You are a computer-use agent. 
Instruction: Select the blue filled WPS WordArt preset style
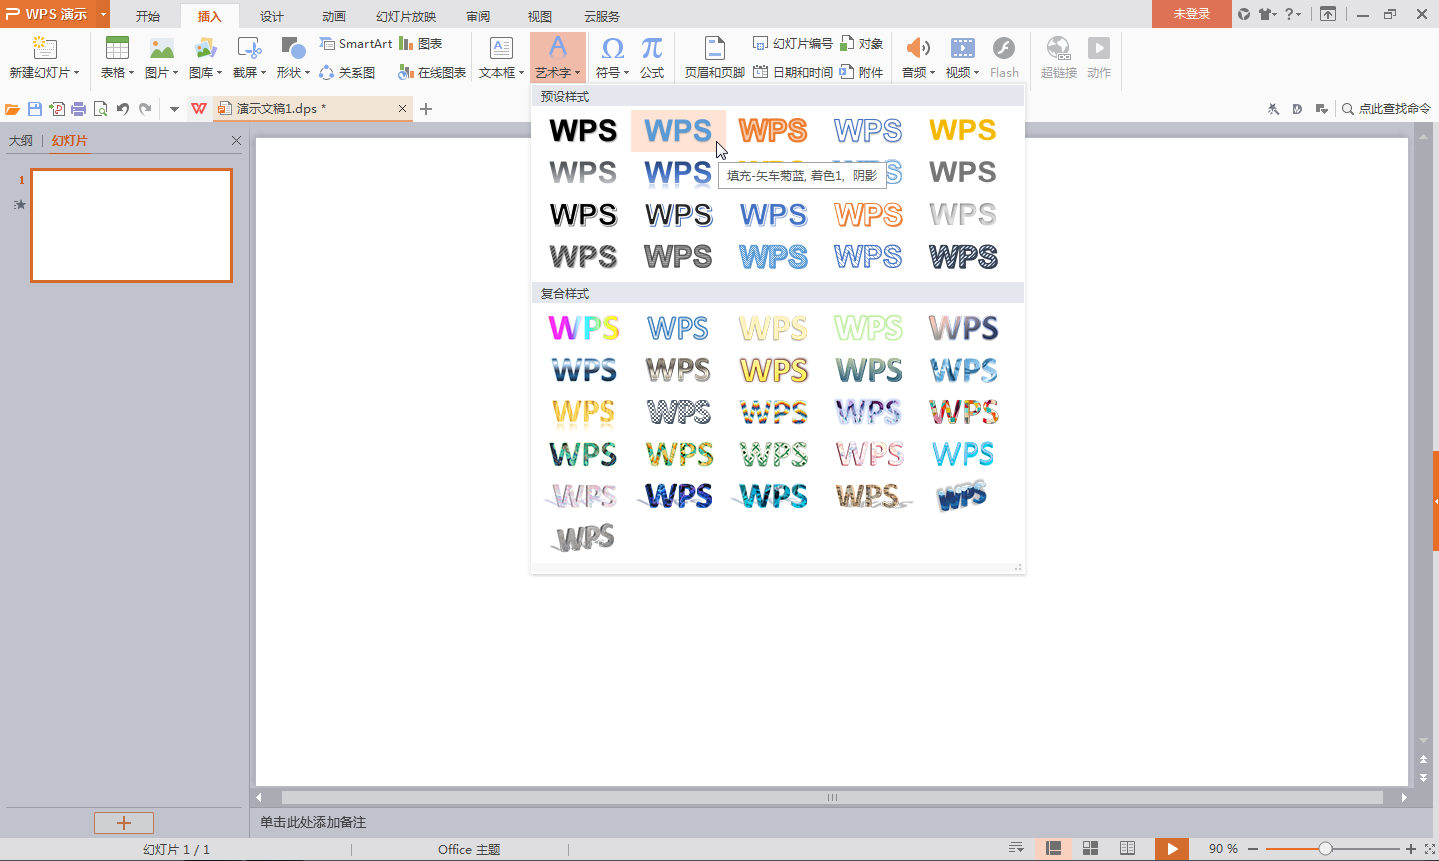click(677, 130)
